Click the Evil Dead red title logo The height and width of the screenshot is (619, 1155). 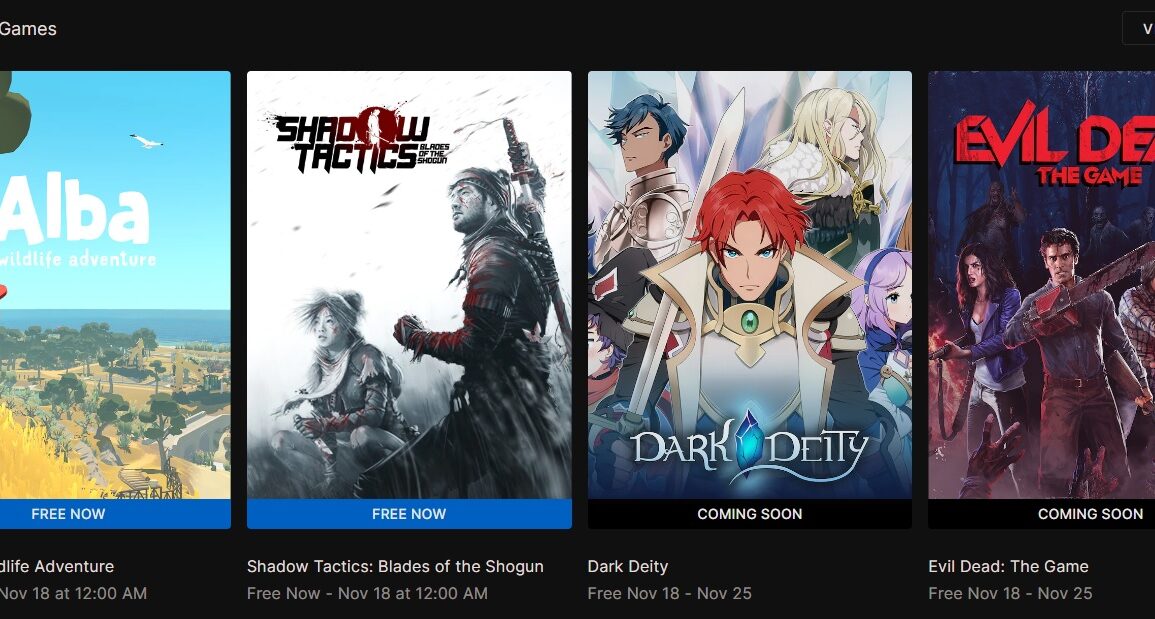point(1055,153)
